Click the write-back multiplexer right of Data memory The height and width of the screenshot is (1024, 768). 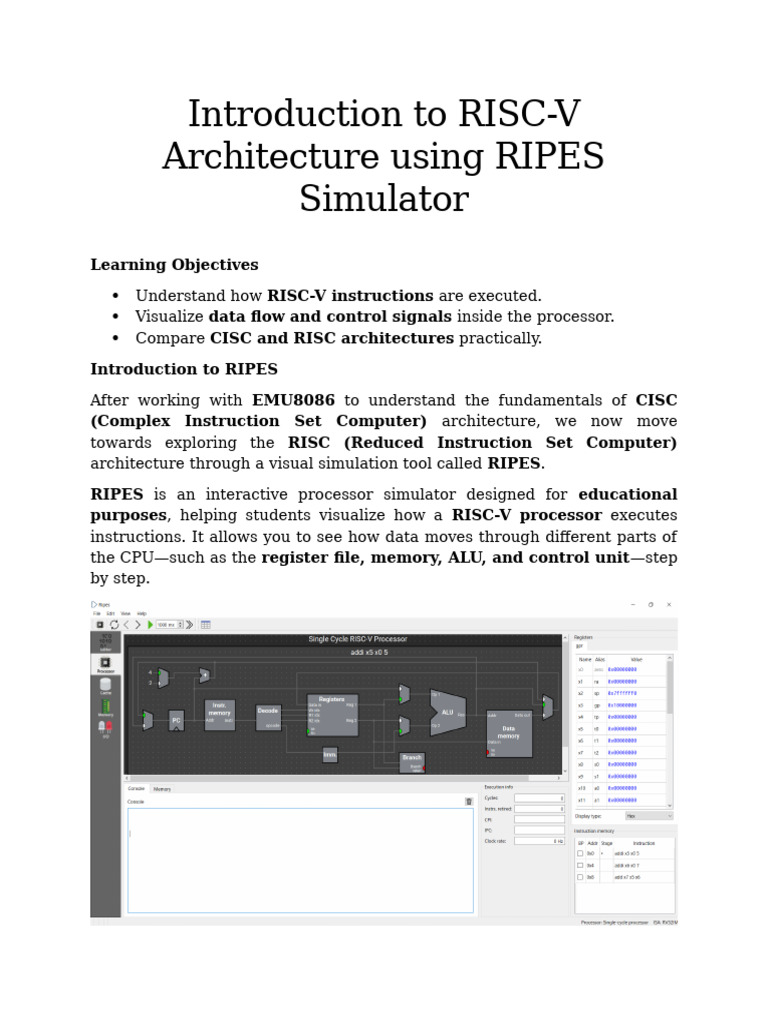pos(547,707)
